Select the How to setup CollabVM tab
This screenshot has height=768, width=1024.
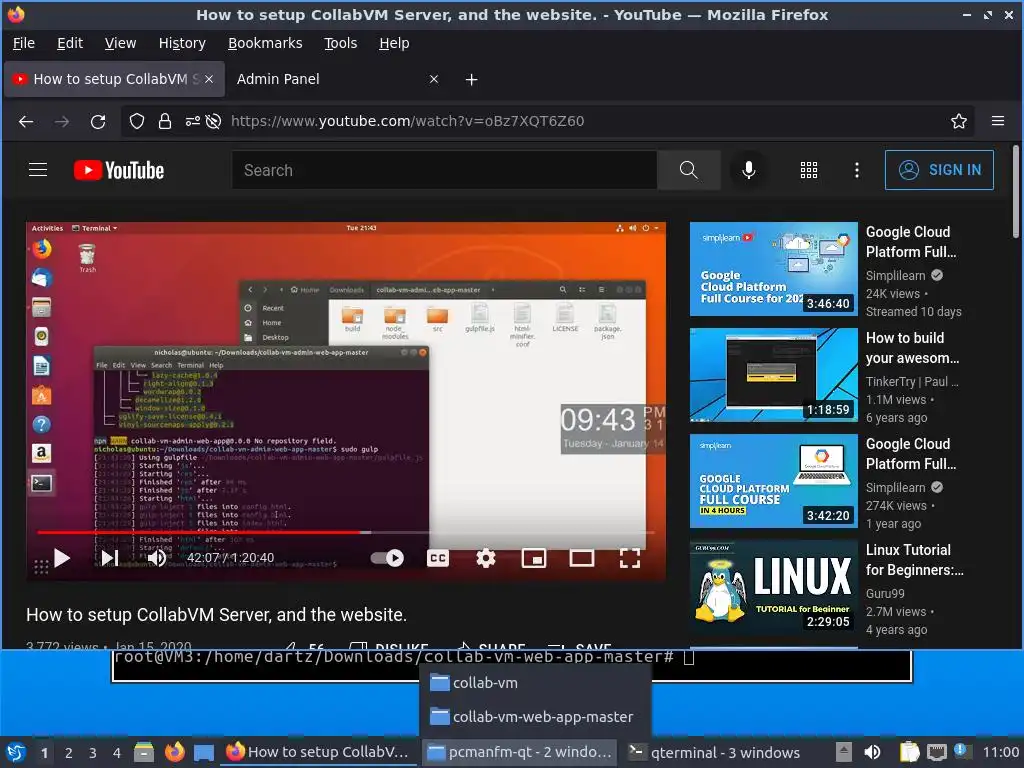pos(115,79)
